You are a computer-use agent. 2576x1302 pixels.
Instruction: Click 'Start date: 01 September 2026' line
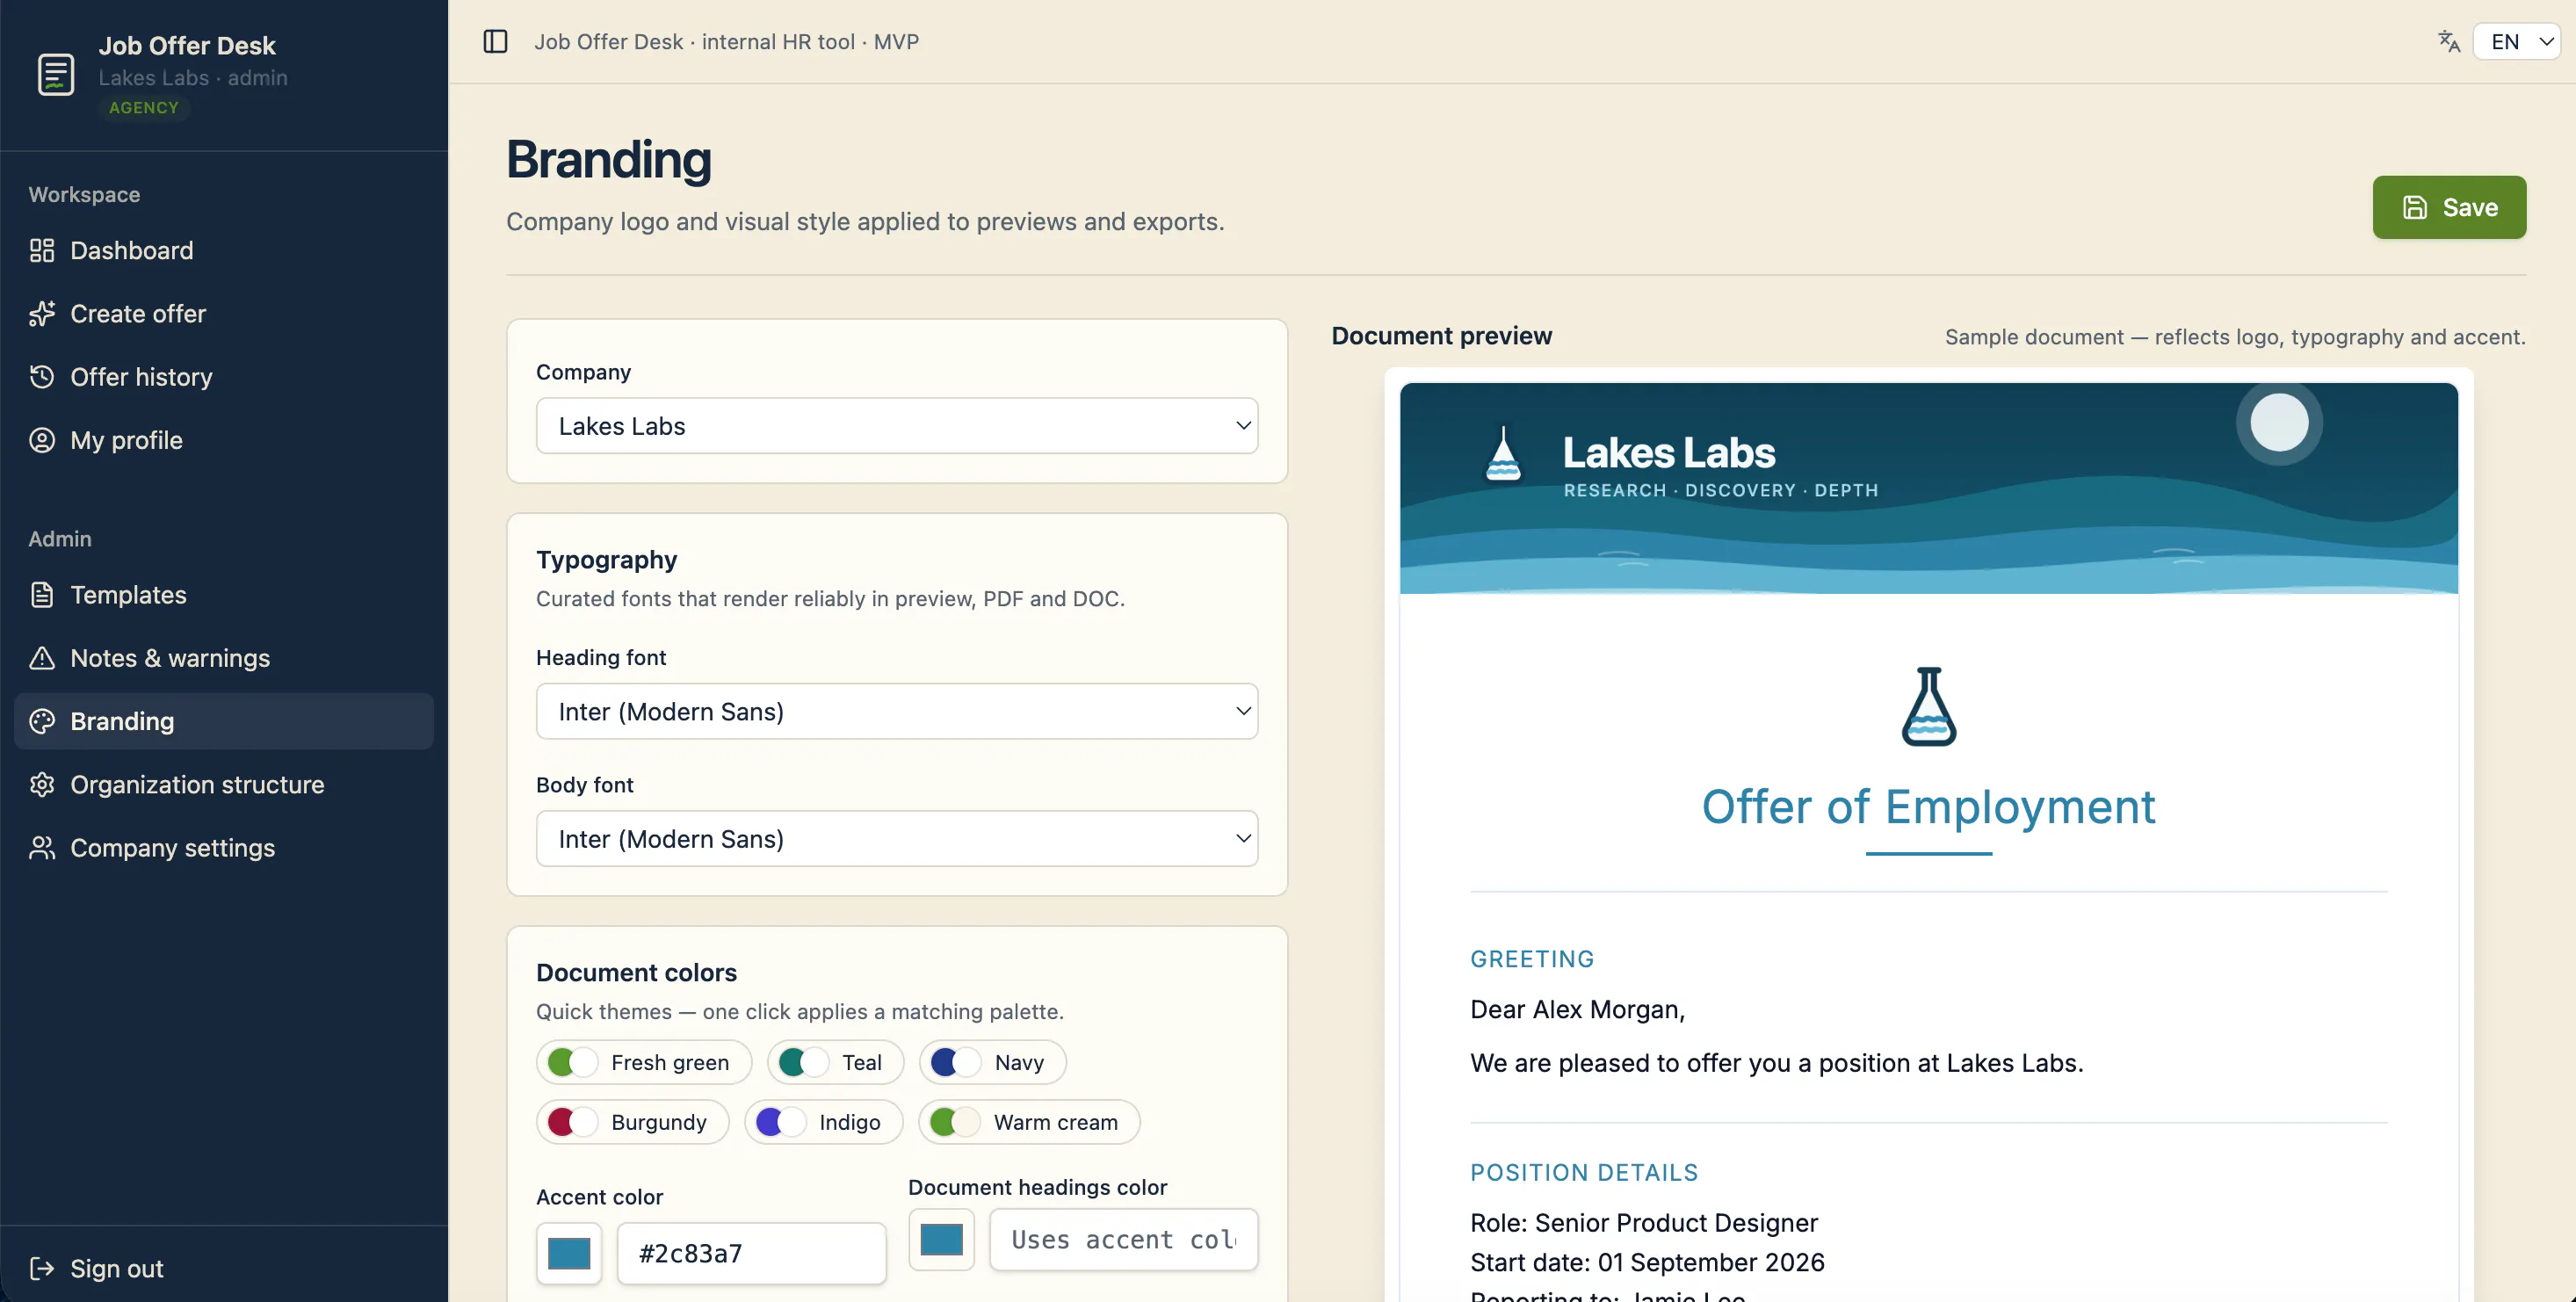tap(1647, 1262)
